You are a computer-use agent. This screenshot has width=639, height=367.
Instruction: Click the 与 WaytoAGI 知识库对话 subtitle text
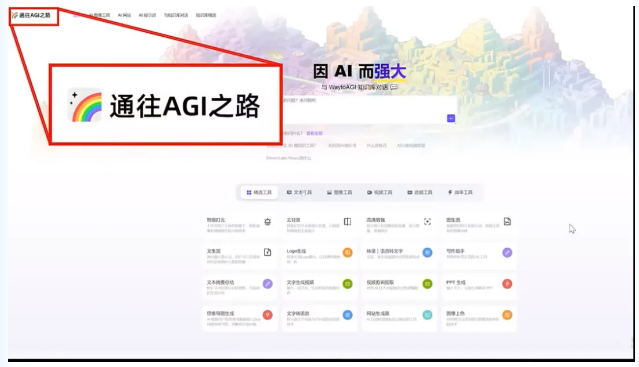(355, 87)
